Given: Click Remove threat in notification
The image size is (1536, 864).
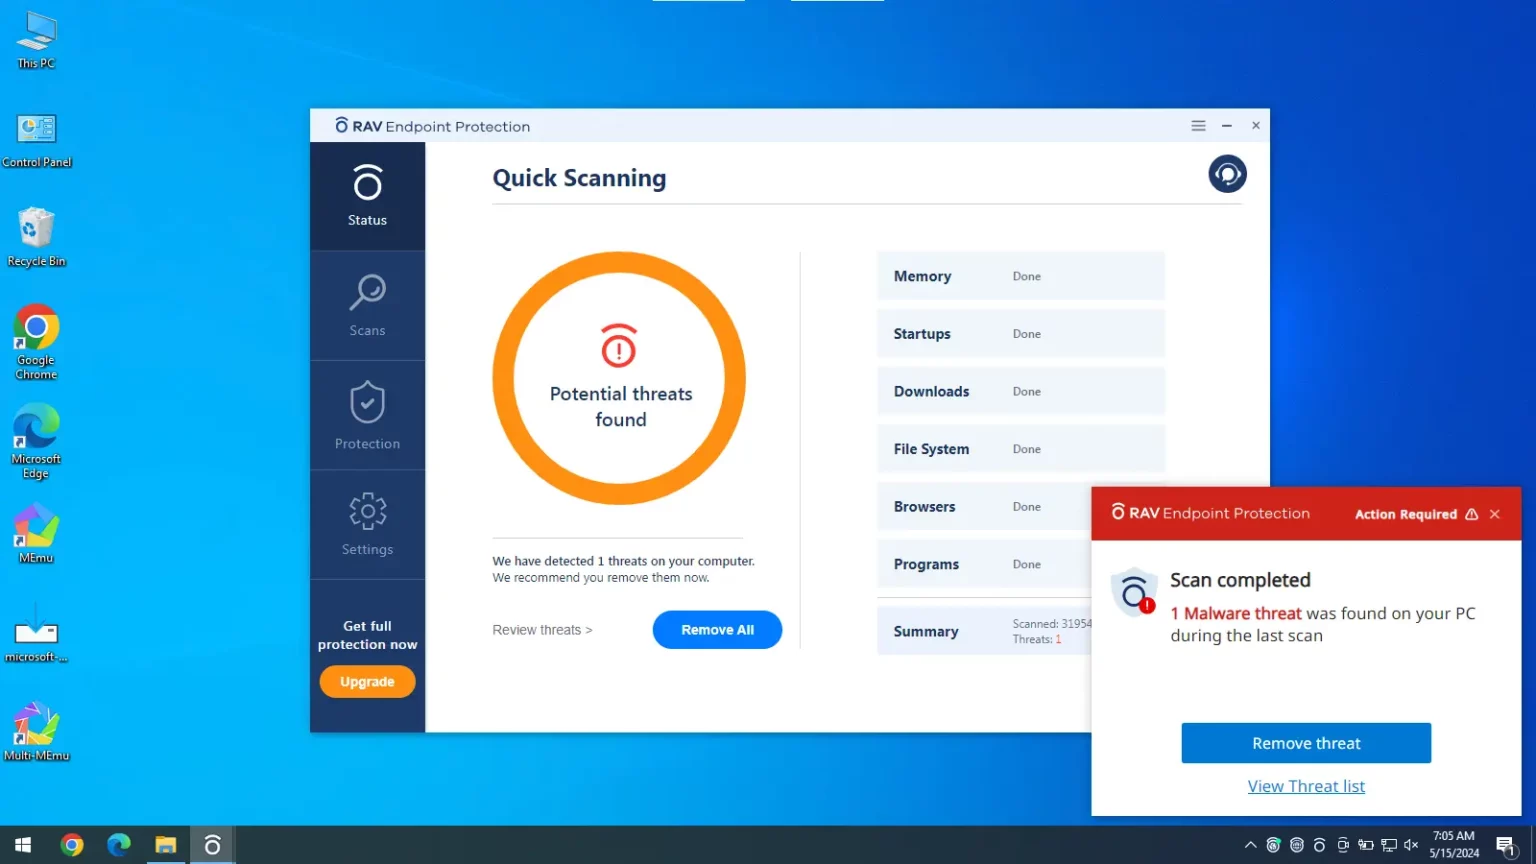Looking at the screenshot, I should click(x=1305, y=743).
